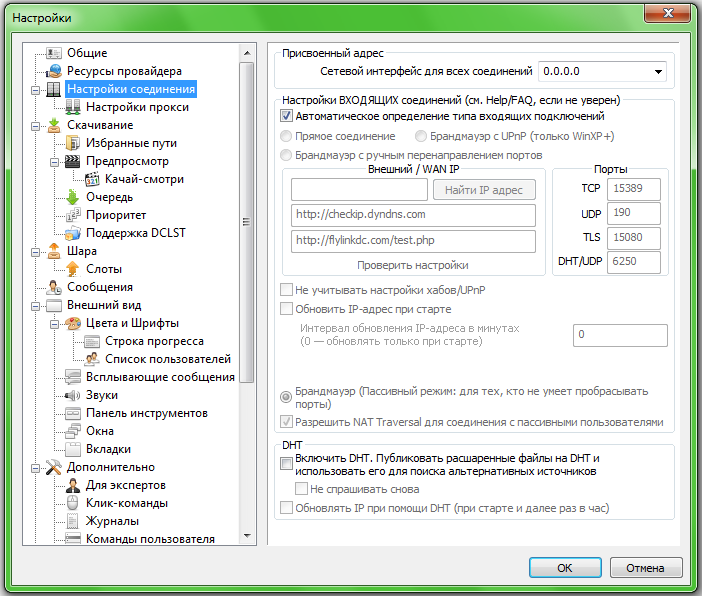Viewport: 702px width, 596px height.
Task: Click the Отмена button
Action: (645, 568)
